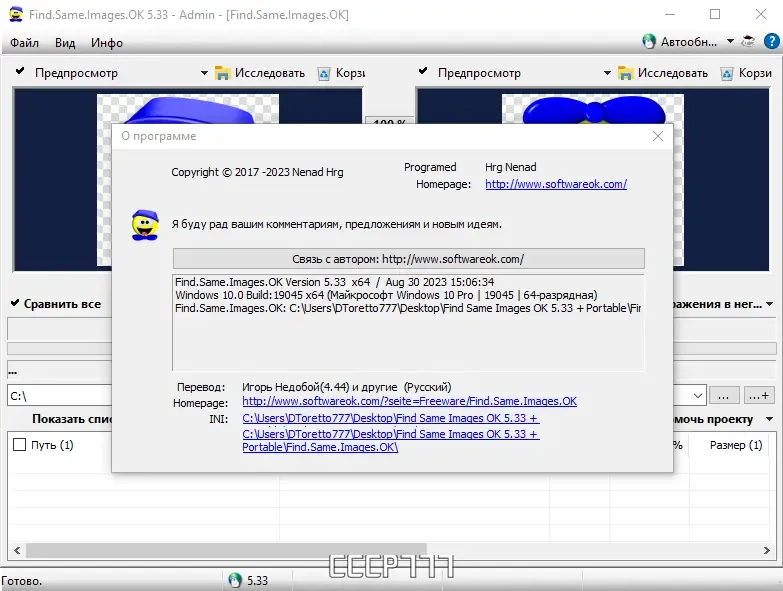The height and width of the screenshot is (591, 783).
Task: Click the app icon in title bar
Action: pos(16,14)
